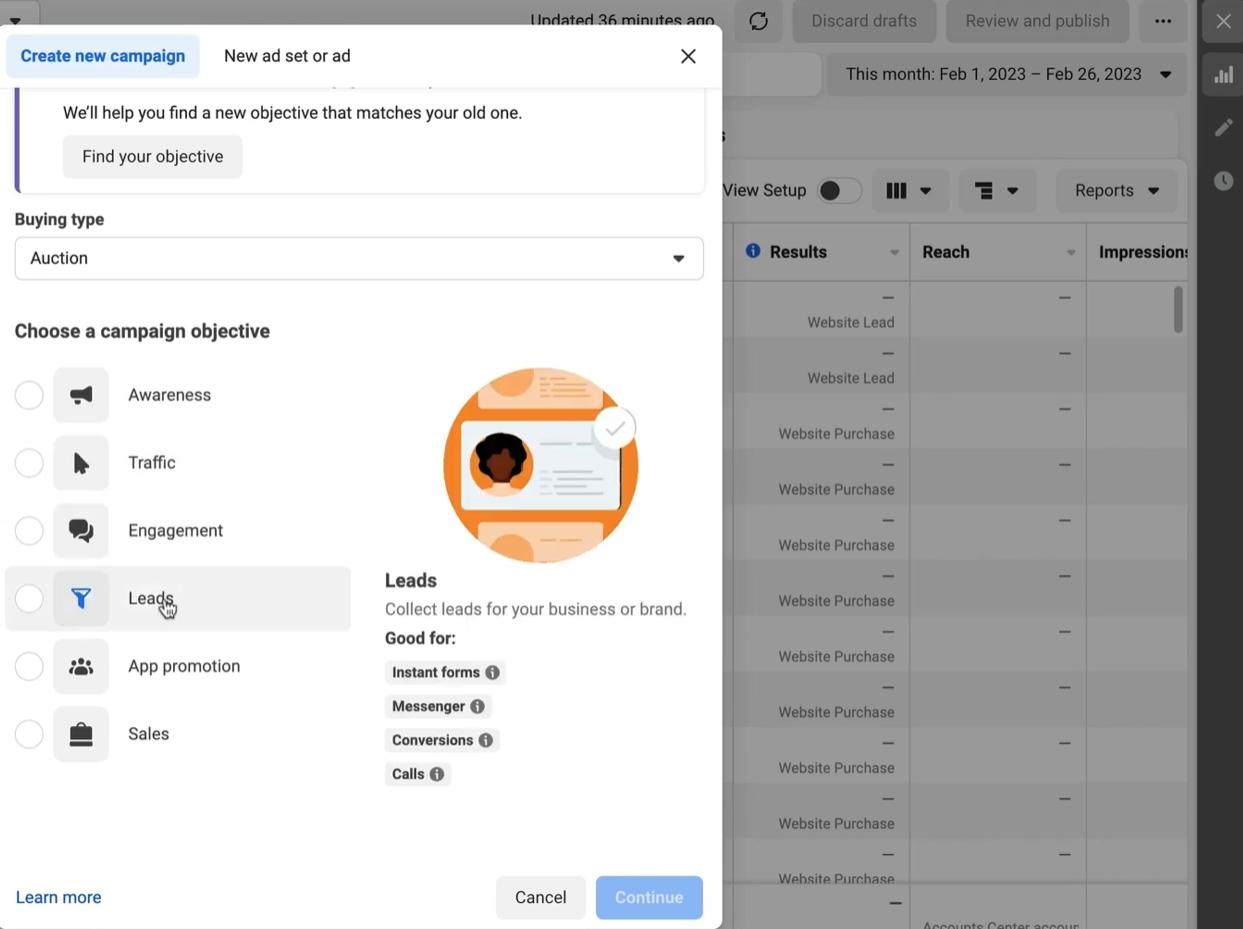Open the Learn more link
The height and width of the screenshot is (929, 1243).
coord(58,897)
